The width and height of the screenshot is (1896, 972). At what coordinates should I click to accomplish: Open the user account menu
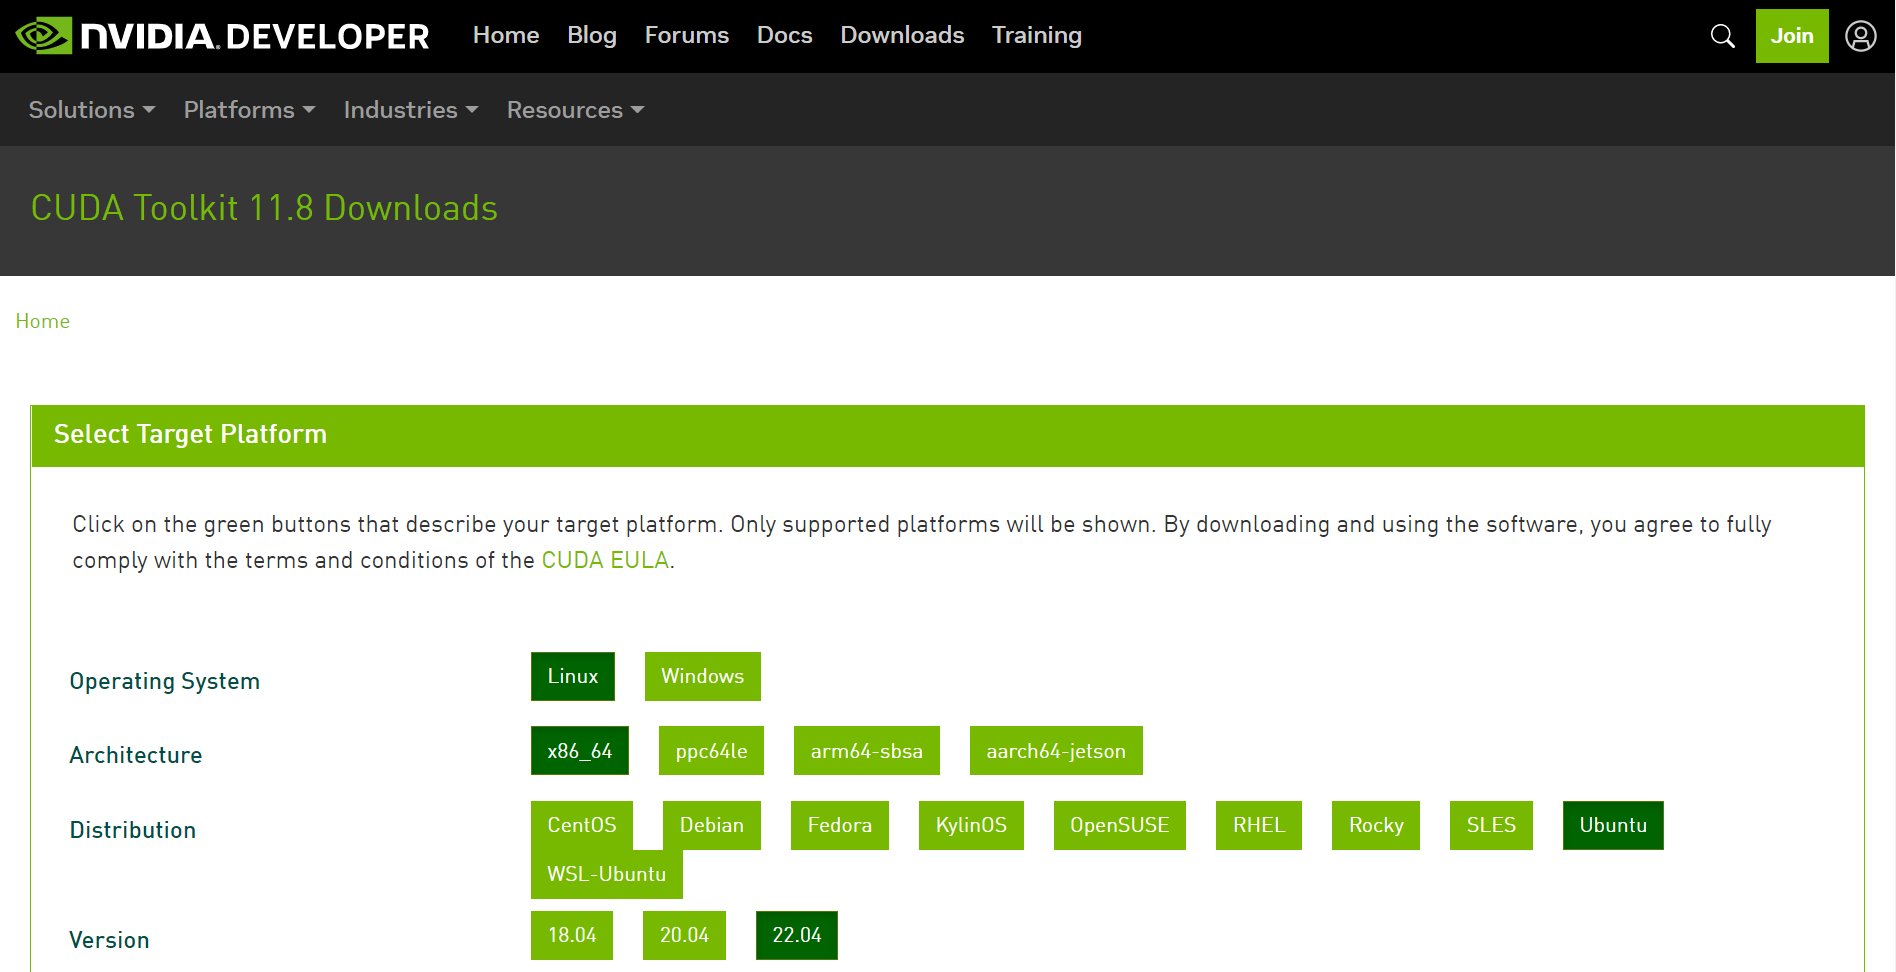pos(1861,35)
